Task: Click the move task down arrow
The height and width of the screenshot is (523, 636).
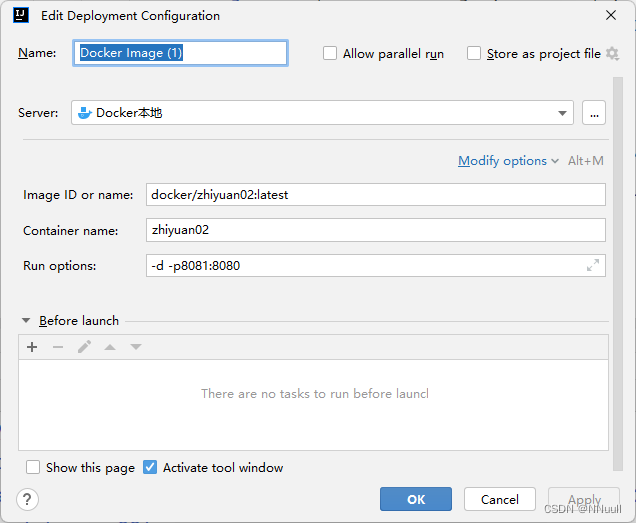Action: click(x=136, y=347)
